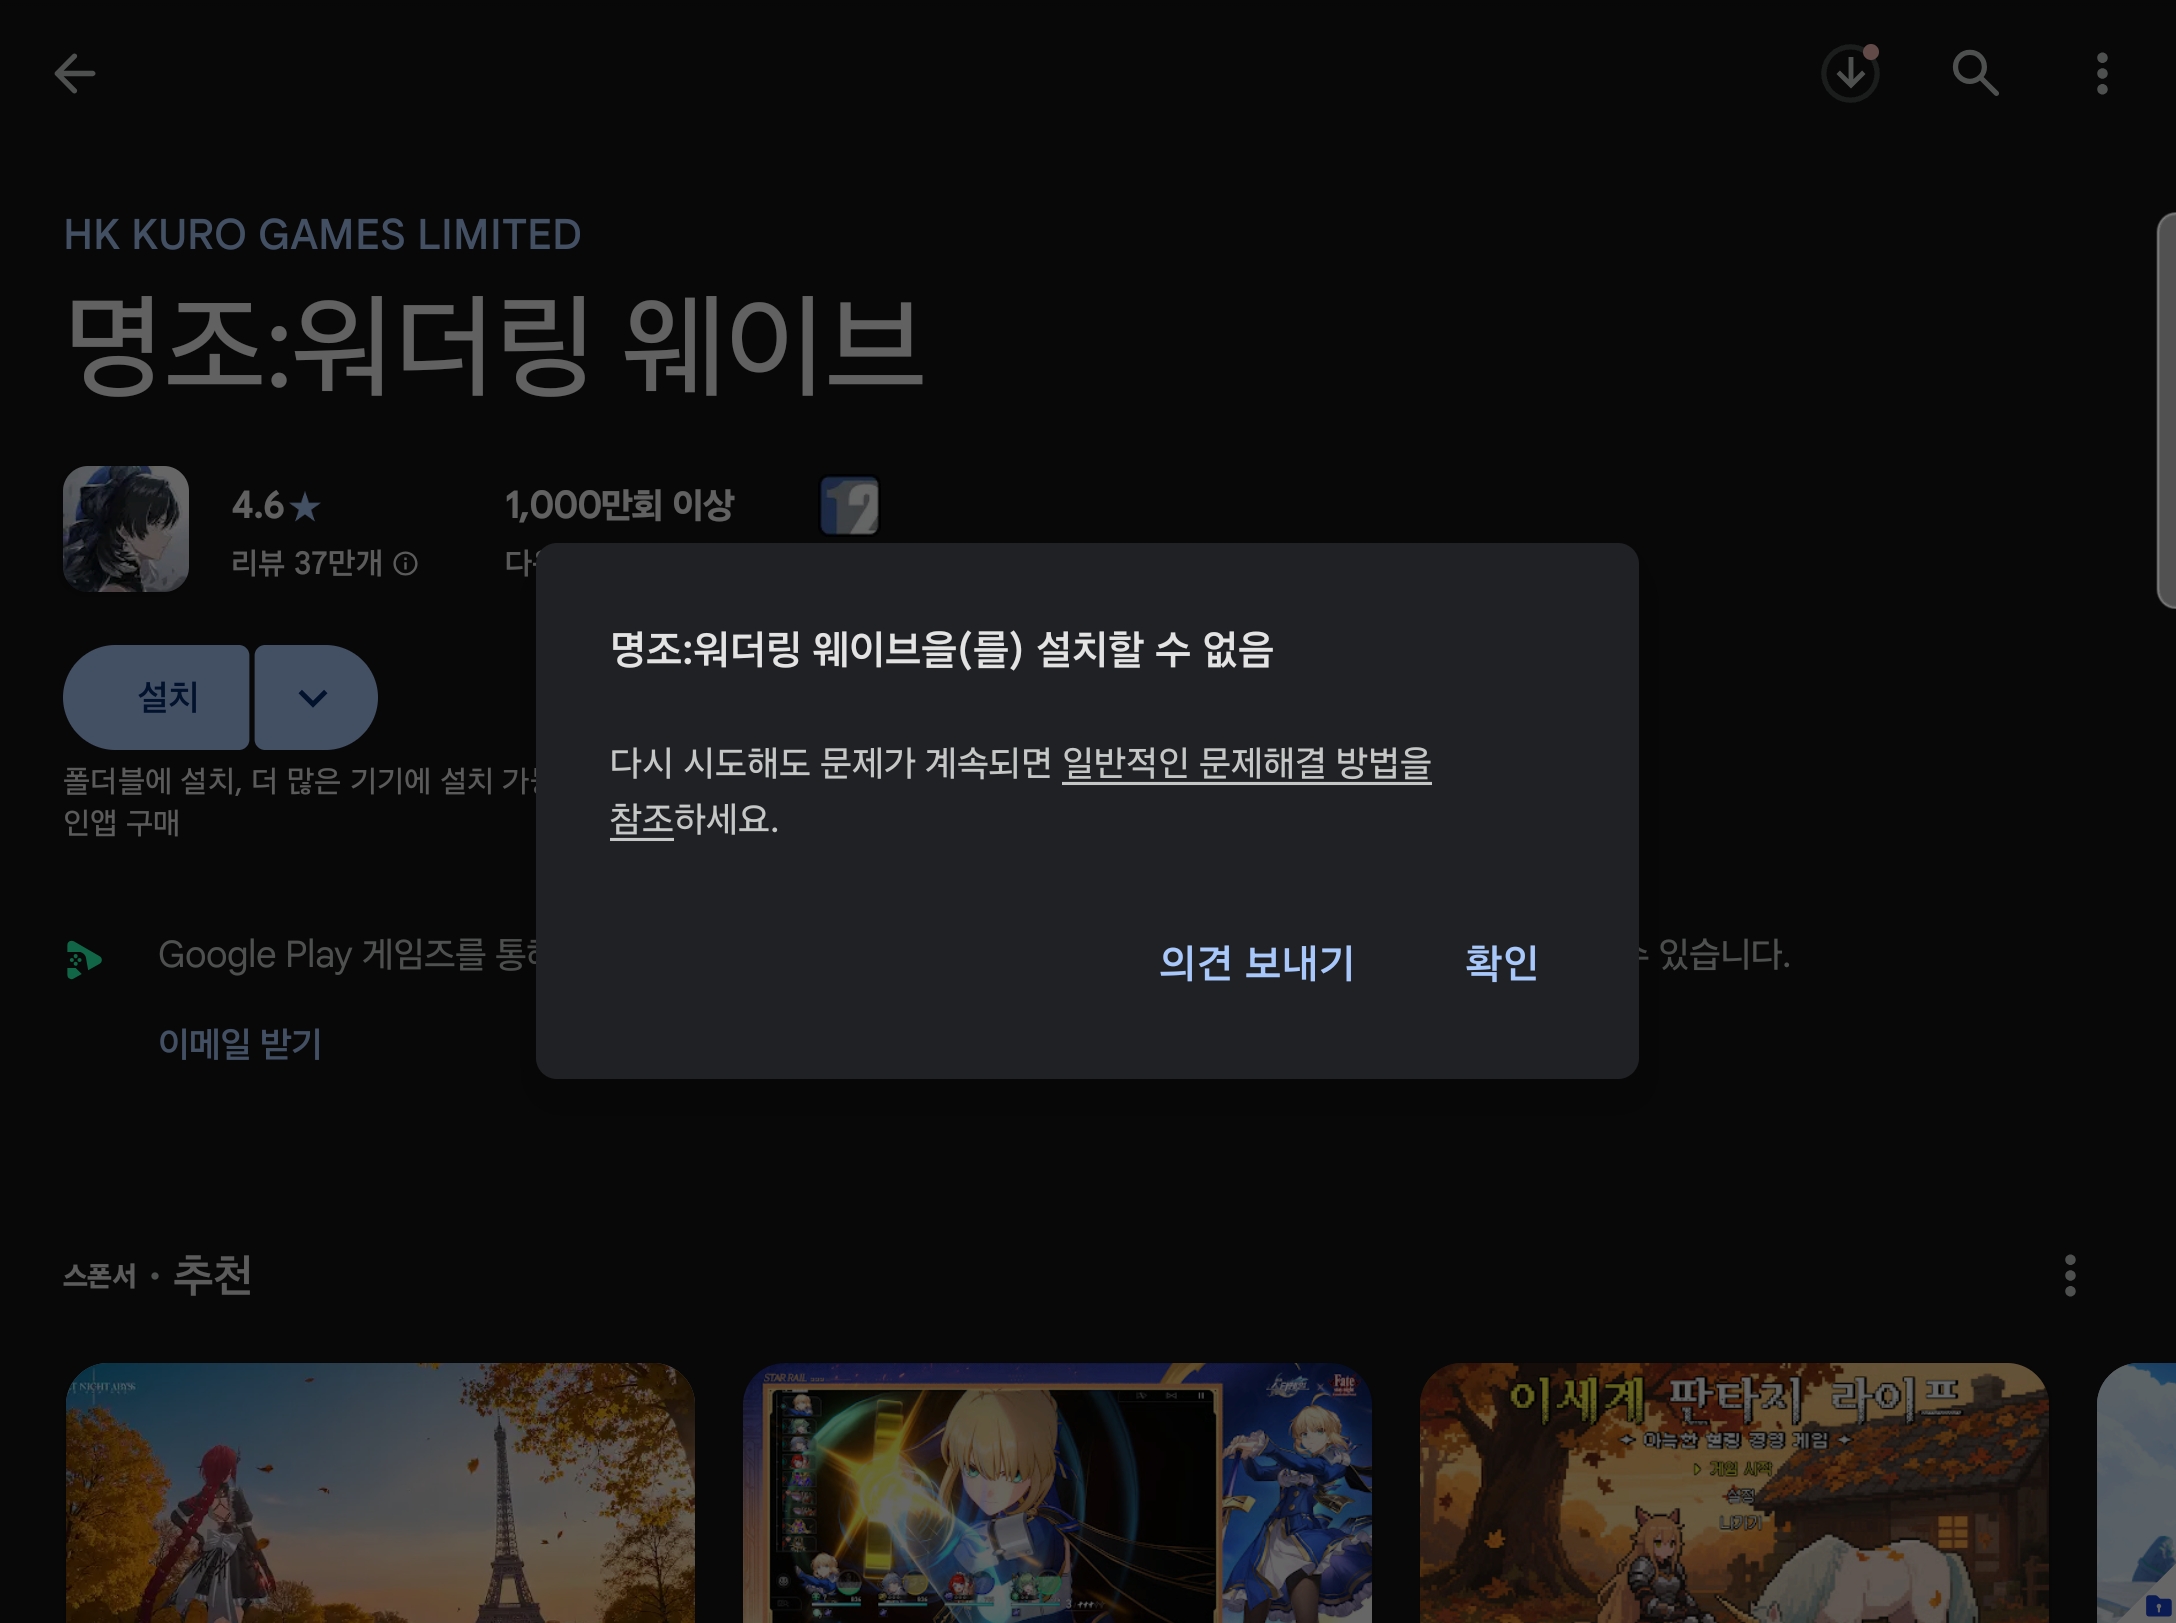The image size is (2176, 1623).
Task: Click the Google Play Games icon
Action: 84,959
